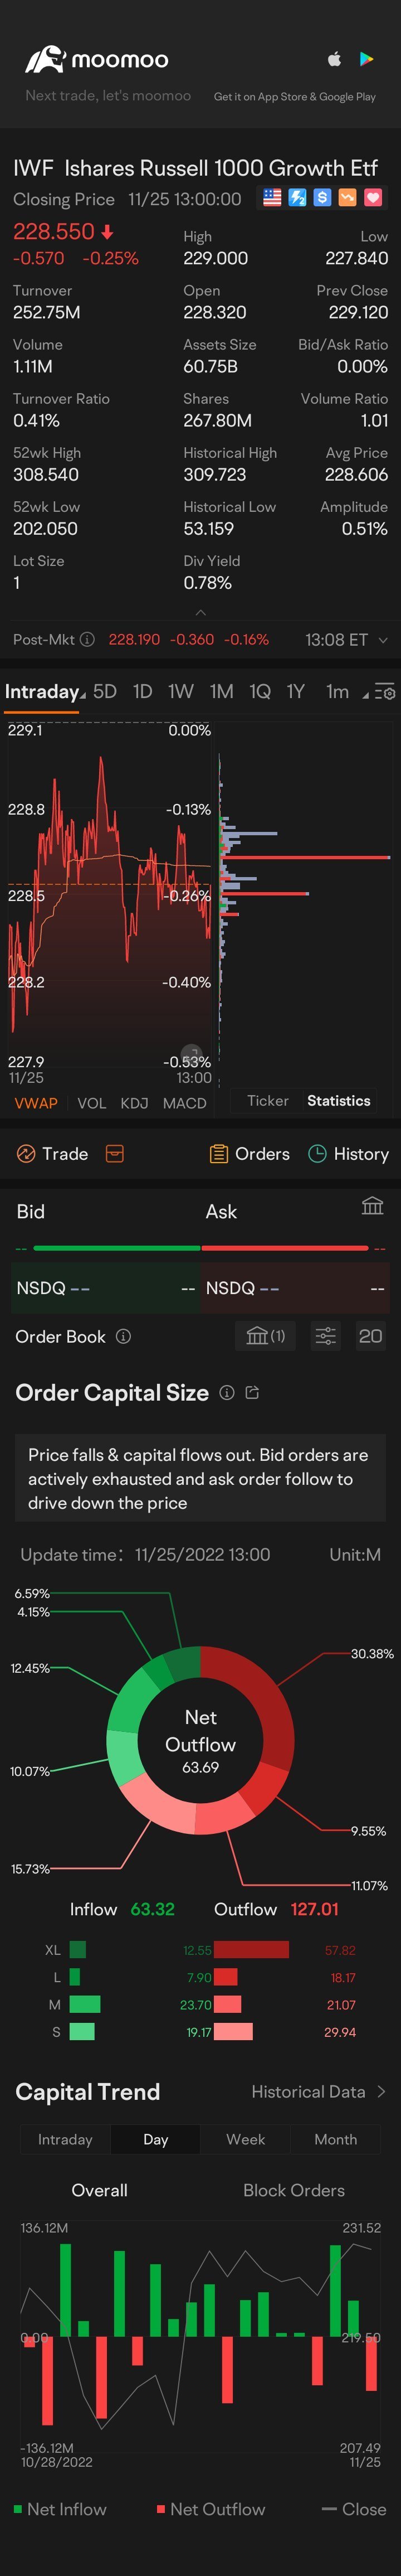Open the order book filter settings icon
This screenshot has height=2576, width=401.
pyautogui.click(x=325, y=1336)
